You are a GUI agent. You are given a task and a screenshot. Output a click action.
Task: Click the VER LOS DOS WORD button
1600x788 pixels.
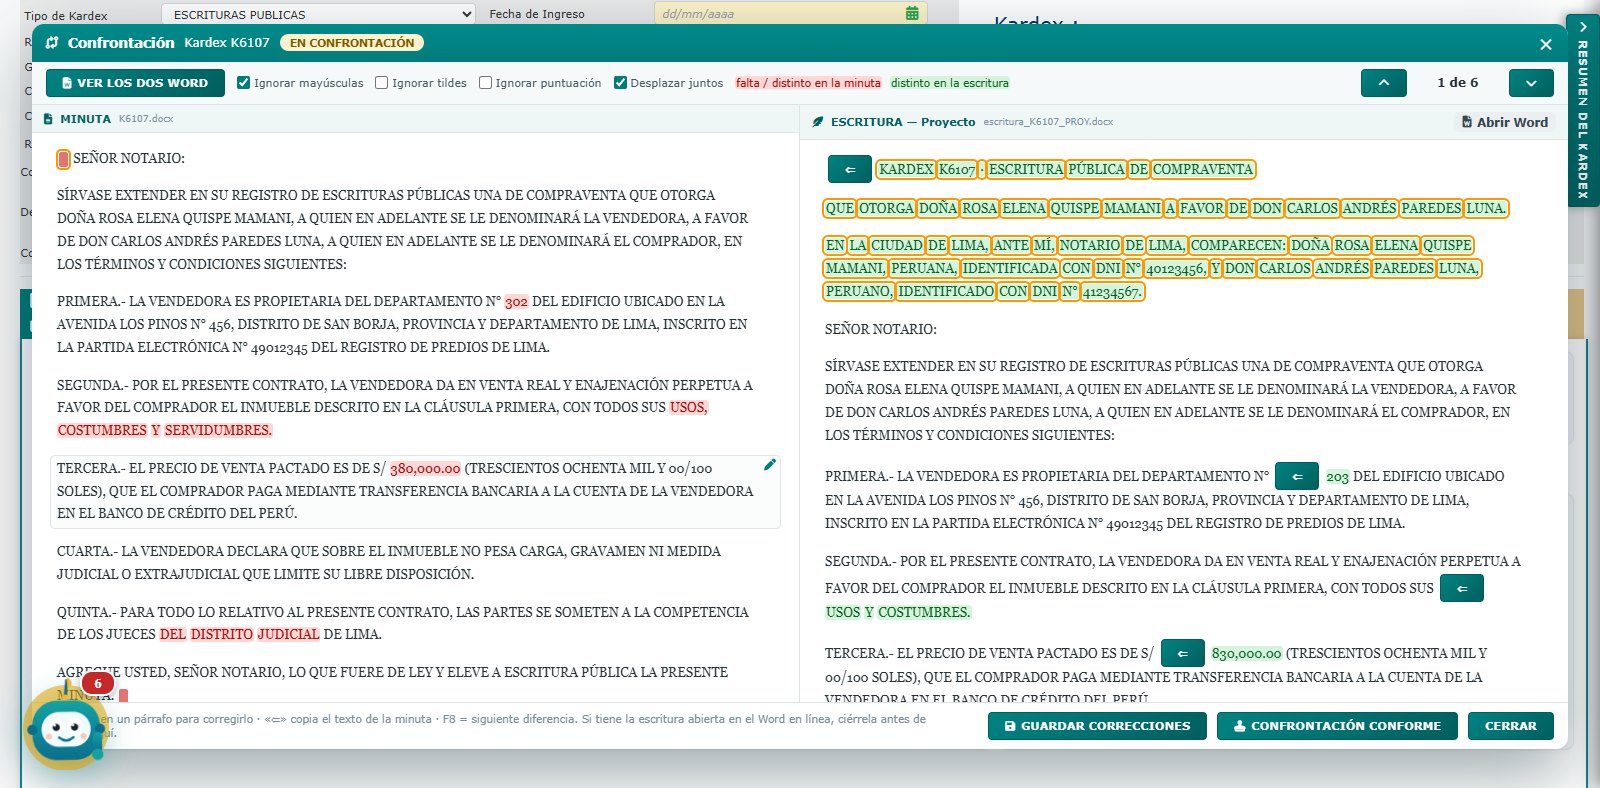tap(135, 83)
